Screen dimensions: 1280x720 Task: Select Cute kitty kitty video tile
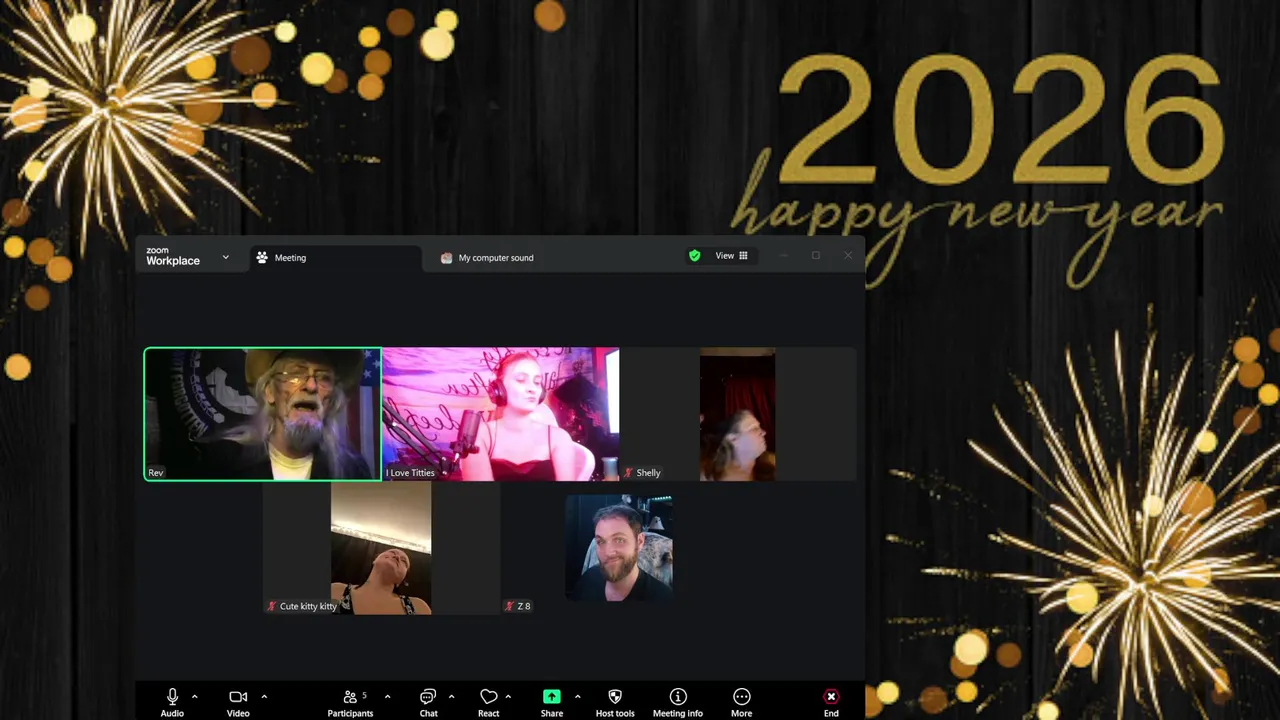(x=381, y=548)
